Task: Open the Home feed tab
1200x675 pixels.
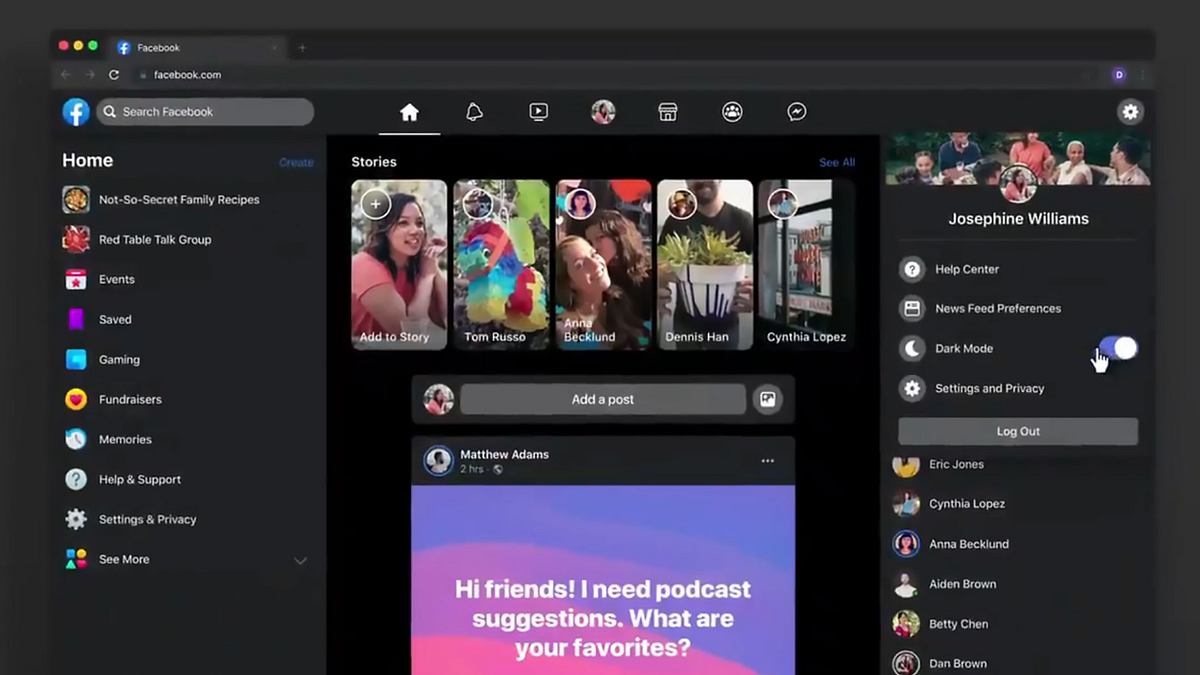Action: pyautogui.click(x=409, y=112)
